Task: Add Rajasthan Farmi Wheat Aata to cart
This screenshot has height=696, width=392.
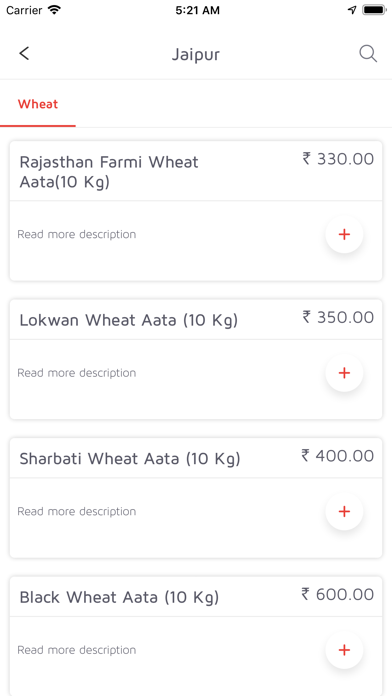Action: click(344, 234)
